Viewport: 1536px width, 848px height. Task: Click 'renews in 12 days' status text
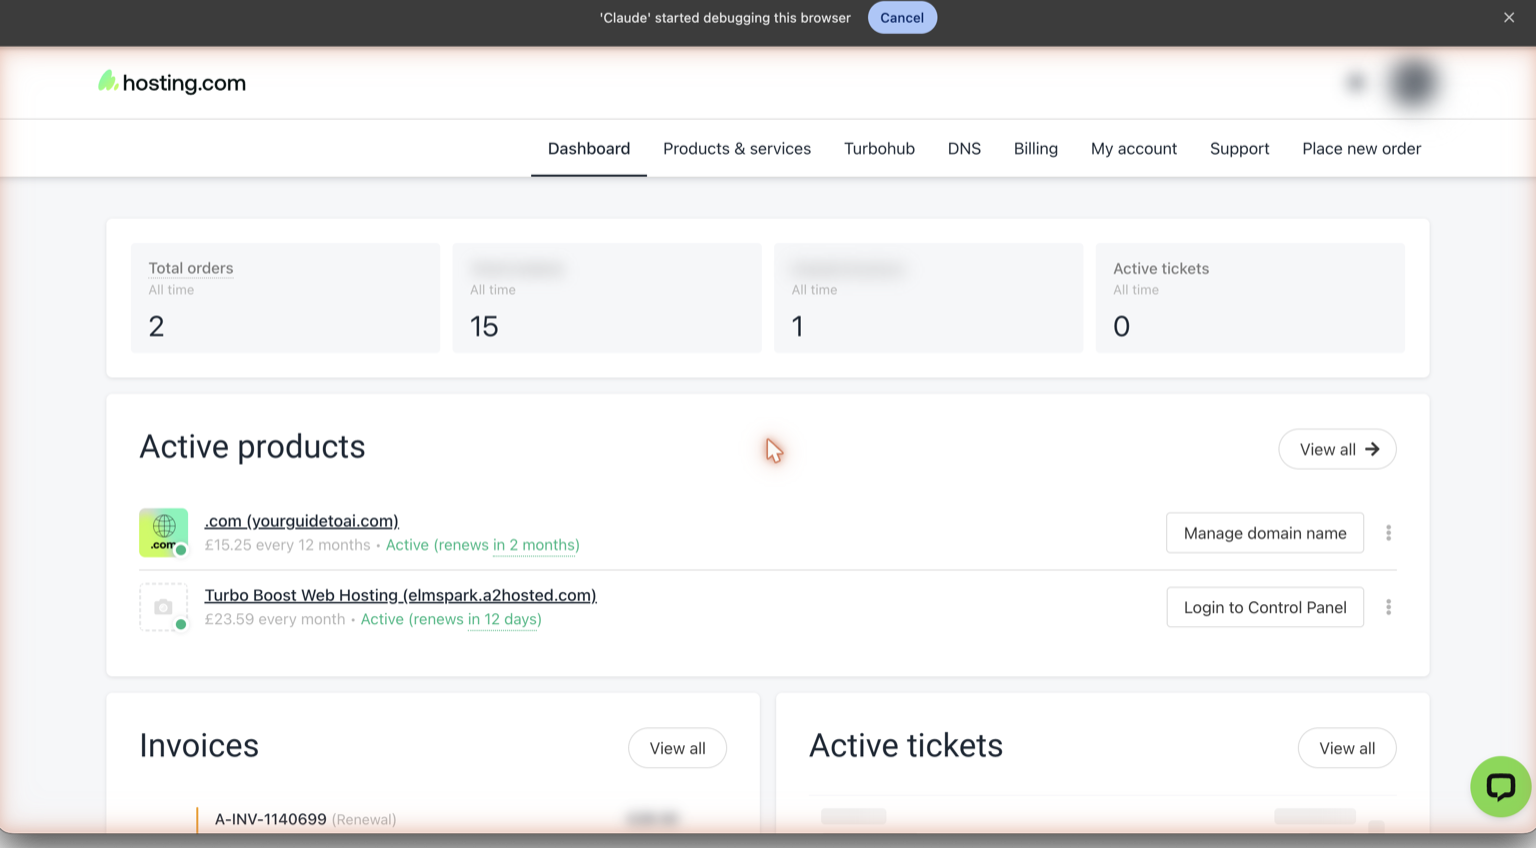(x=475, y=619)
